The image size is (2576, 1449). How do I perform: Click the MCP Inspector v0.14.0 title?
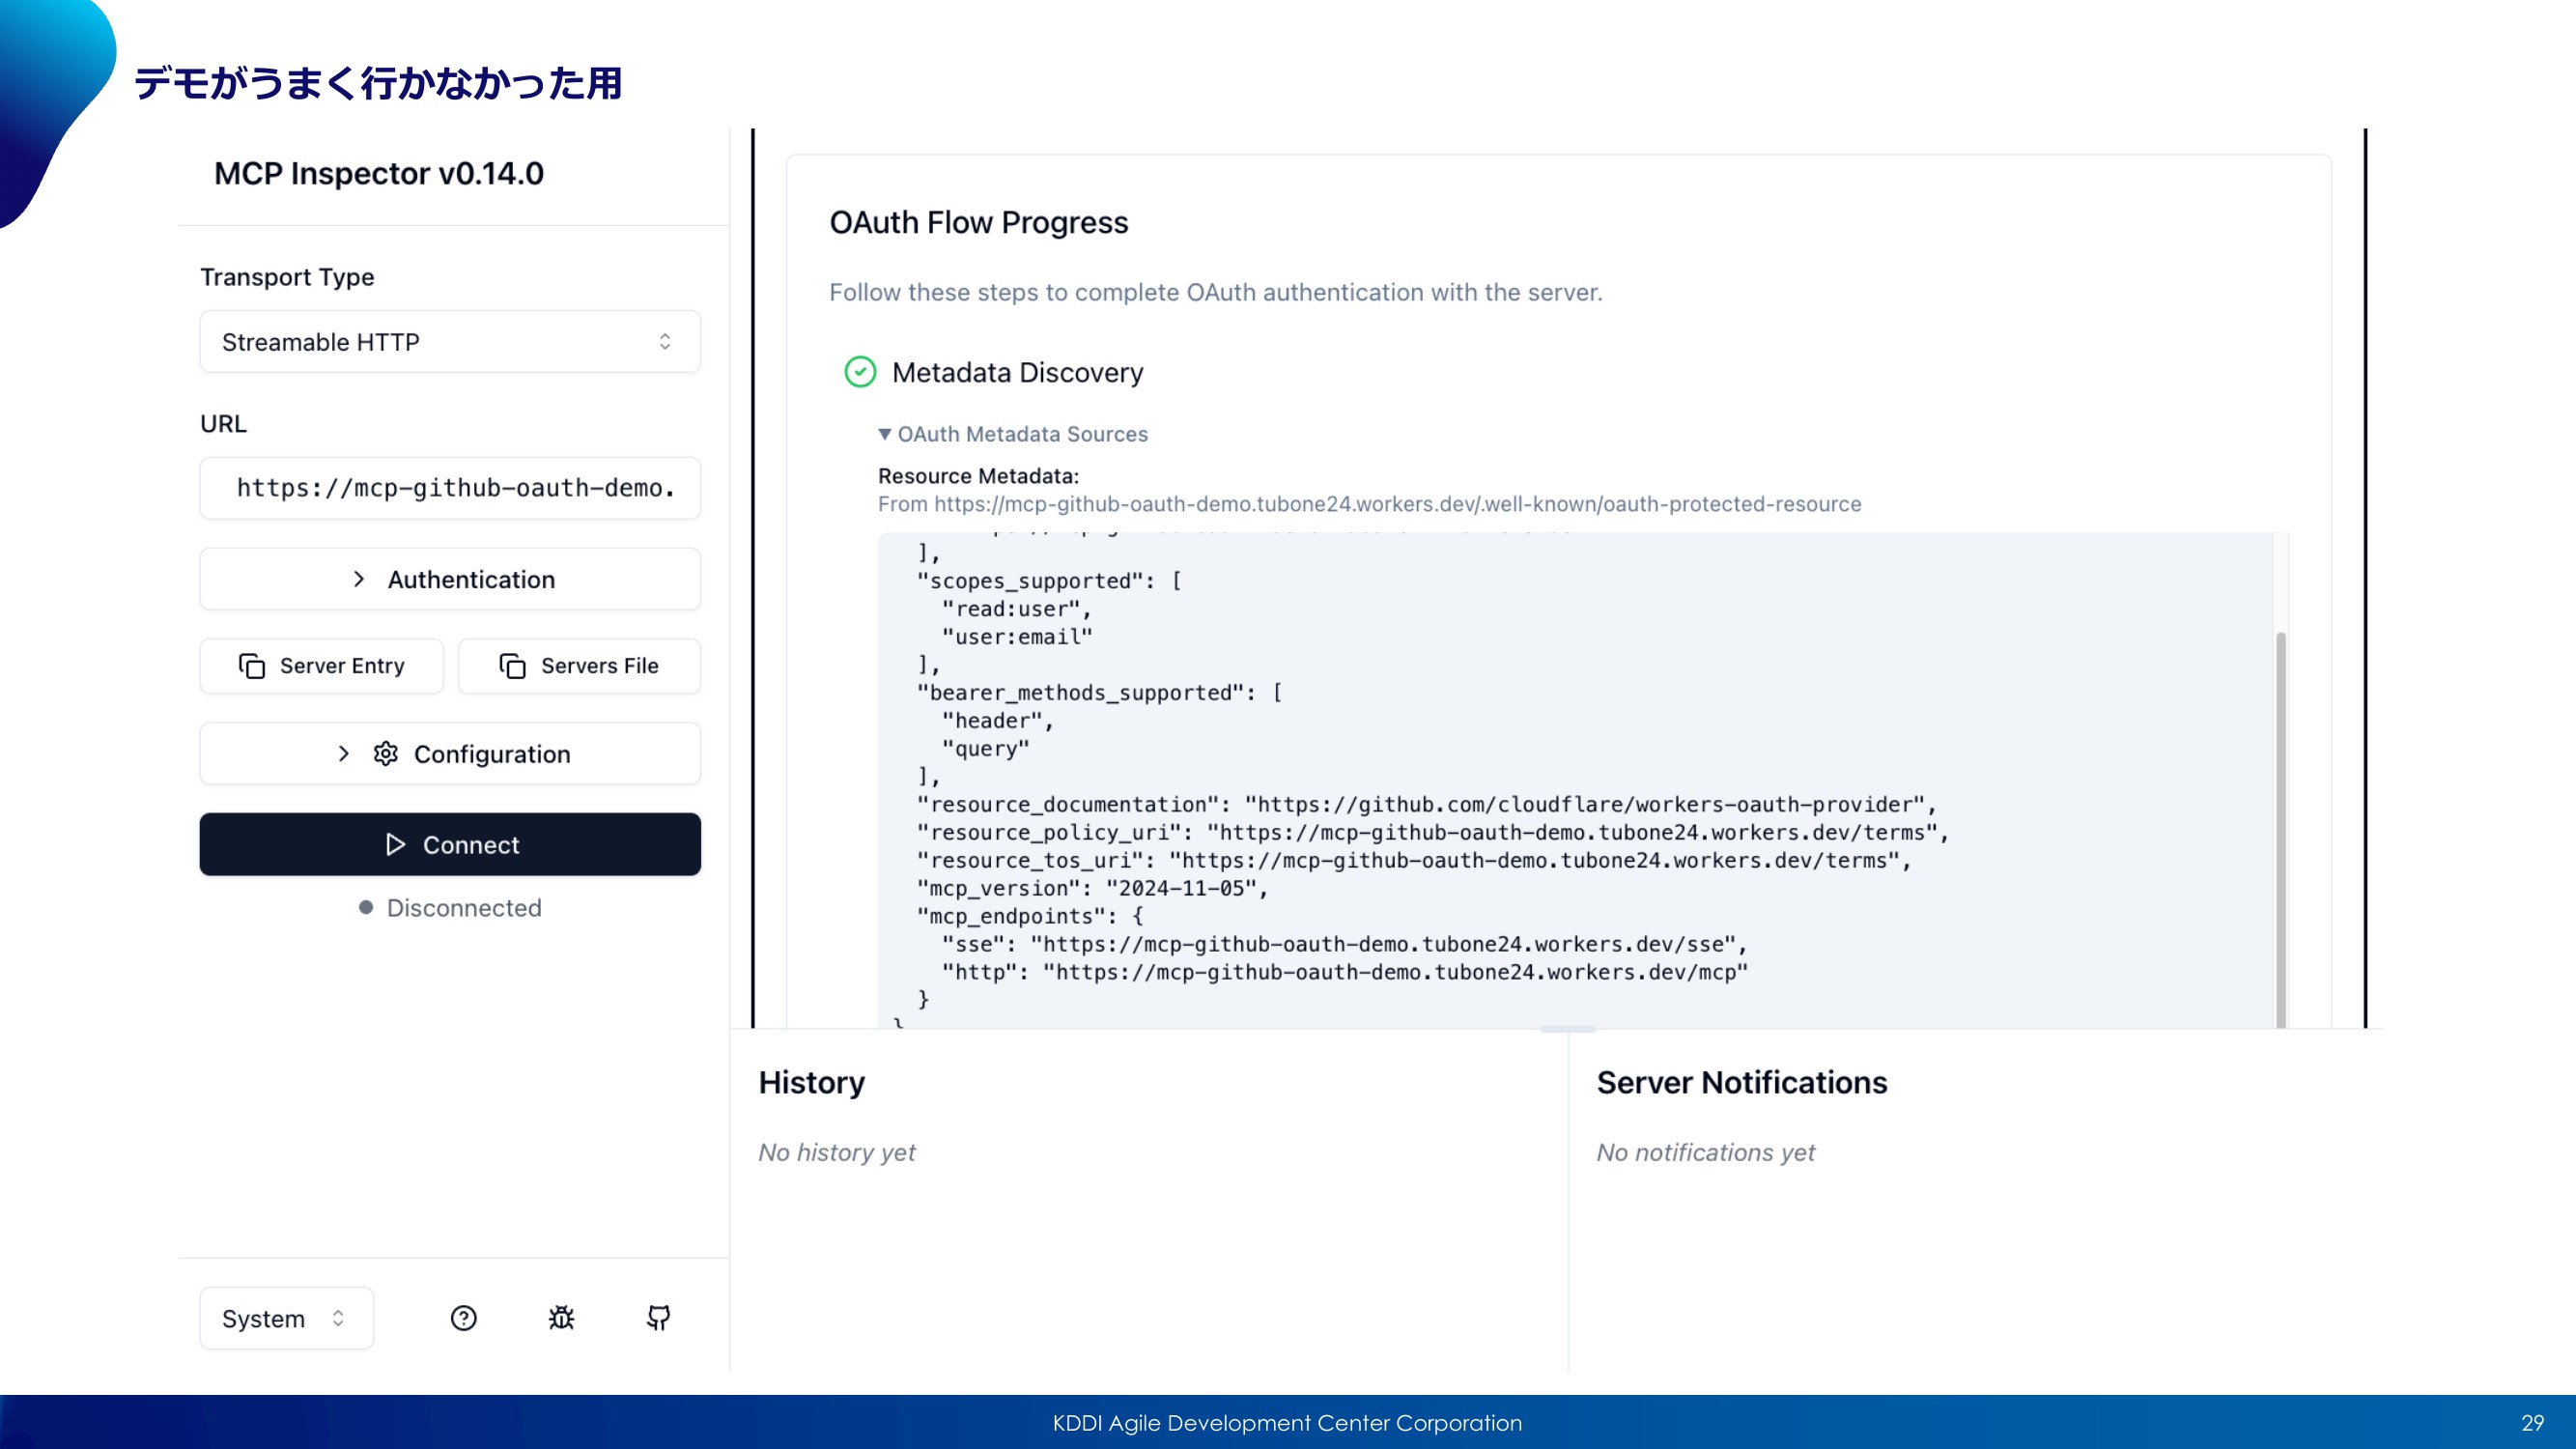379,173
